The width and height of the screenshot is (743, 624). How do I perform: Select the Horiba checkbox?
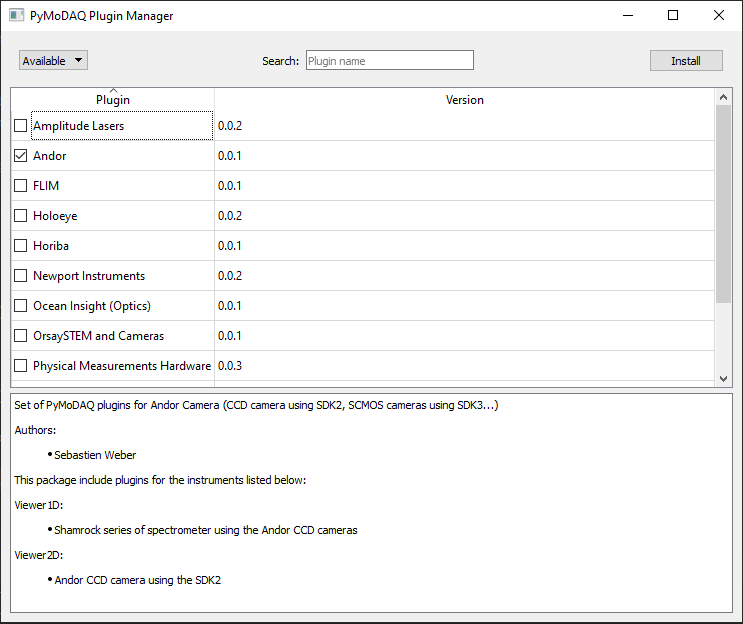pos(20,245)
